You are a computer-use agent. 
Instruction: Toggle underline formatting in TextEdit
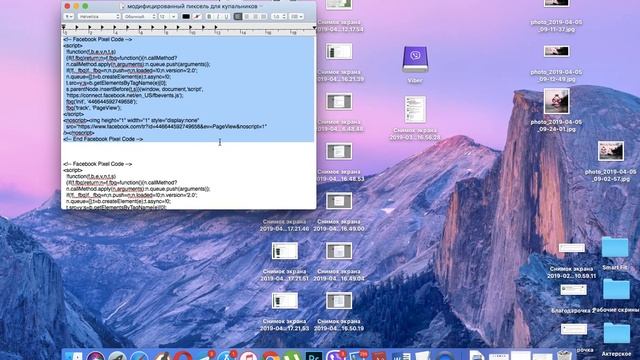[226, 16]
